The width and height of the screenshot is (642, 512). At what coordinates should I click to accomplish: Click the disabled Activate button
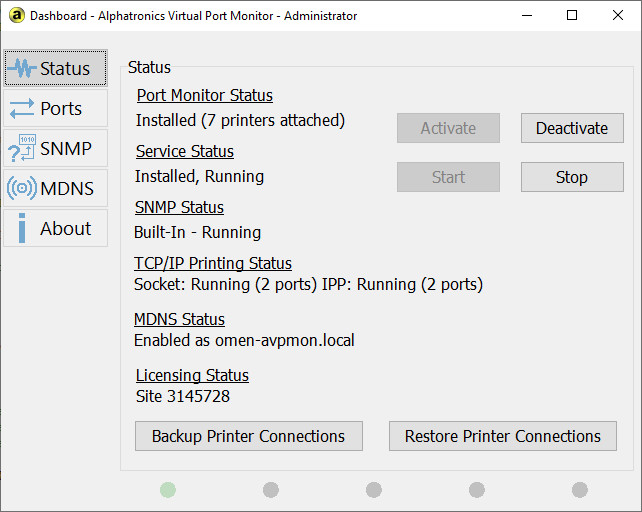pyautogui.click(x=448, y=128)
